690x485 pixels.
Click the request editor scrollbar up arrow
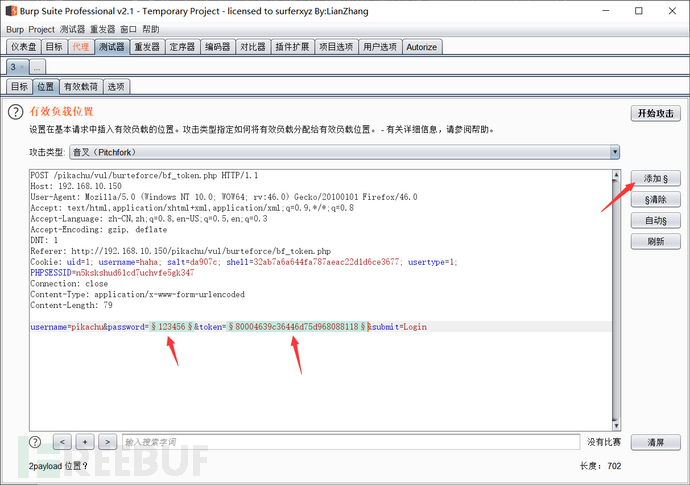coord(616,175)
